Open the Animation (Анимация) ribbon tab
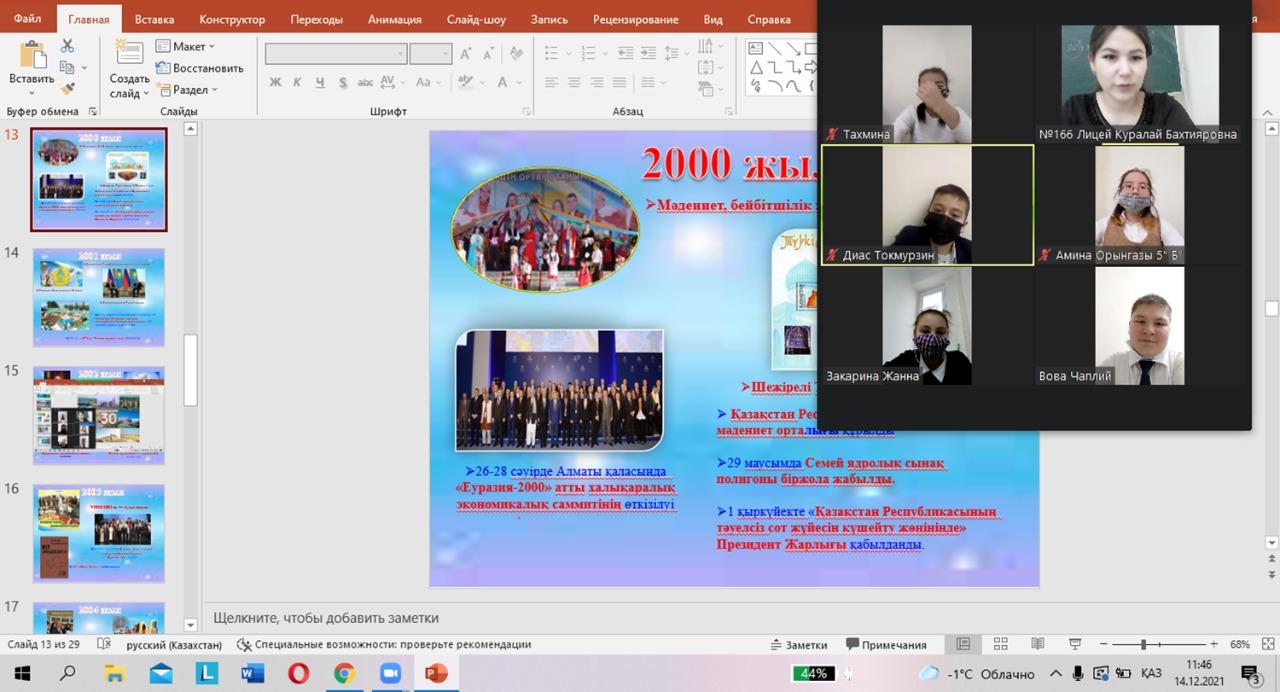 click(394, 19)
